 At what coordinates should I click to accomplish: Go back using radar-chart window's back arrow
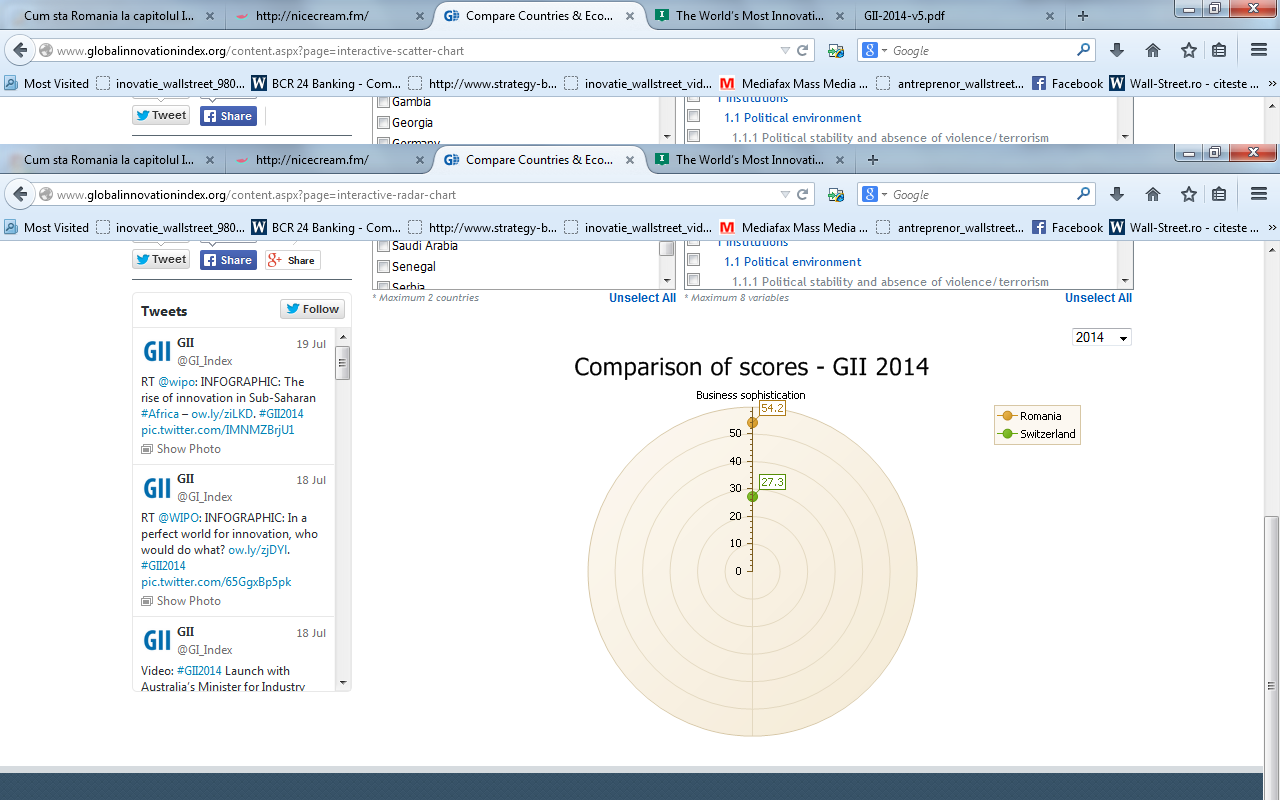20,195
